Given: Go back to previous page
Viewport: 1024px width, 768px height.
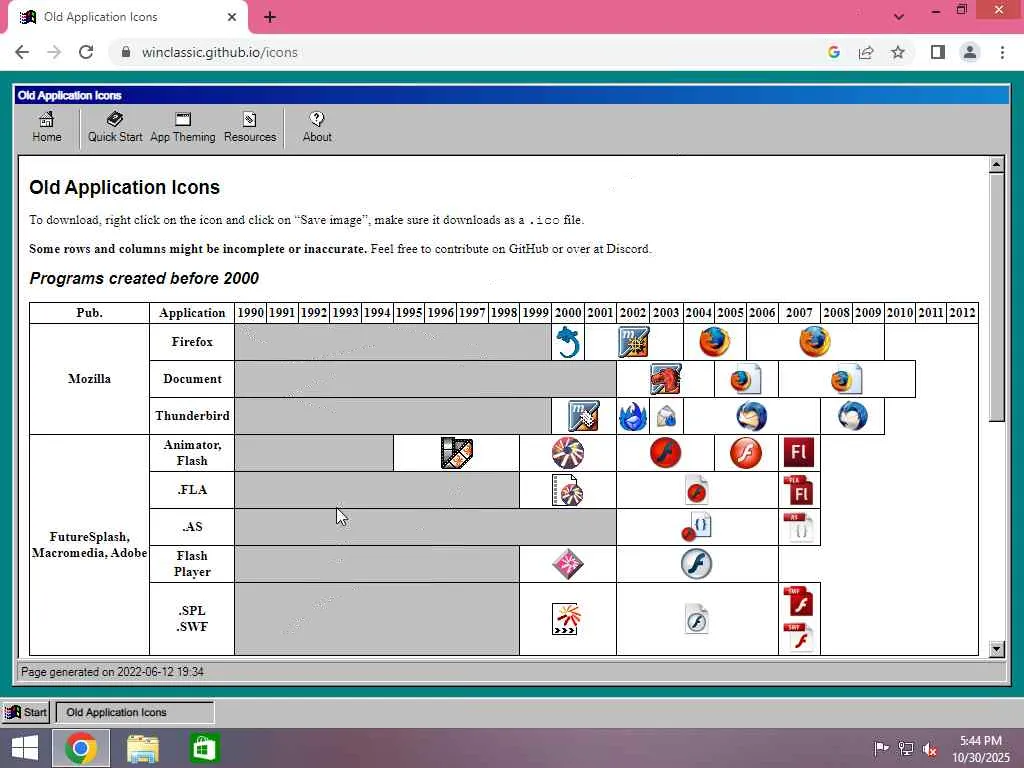Looking at the screenshot, I should [22, 52].
